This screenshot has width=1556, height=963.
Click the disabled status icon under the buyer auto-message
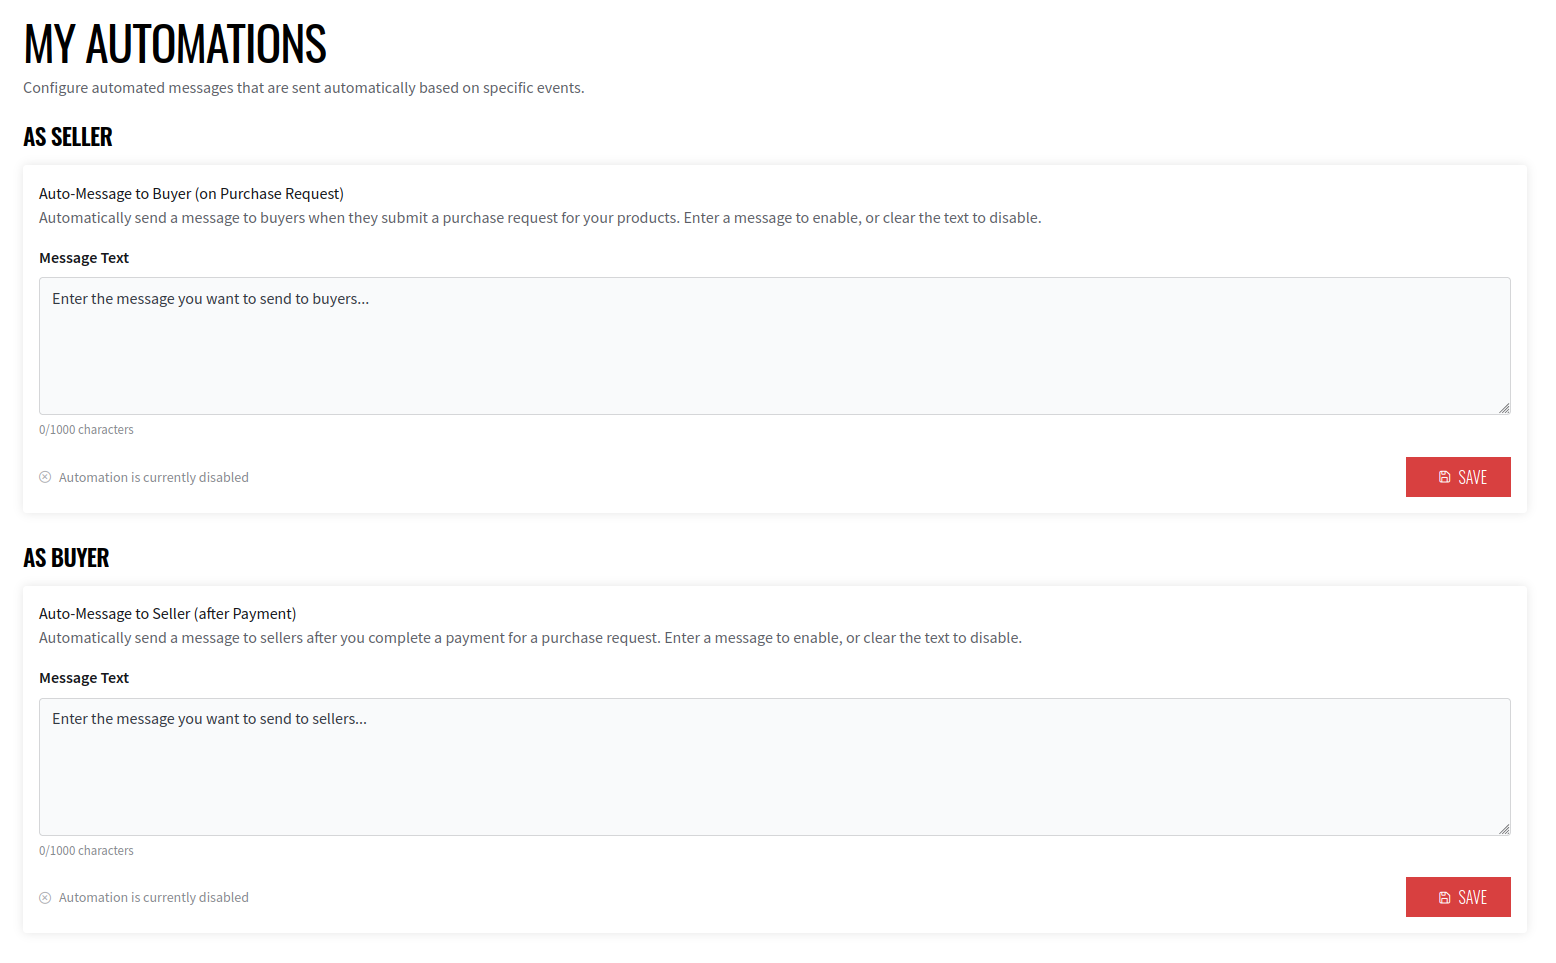(45, 898)
